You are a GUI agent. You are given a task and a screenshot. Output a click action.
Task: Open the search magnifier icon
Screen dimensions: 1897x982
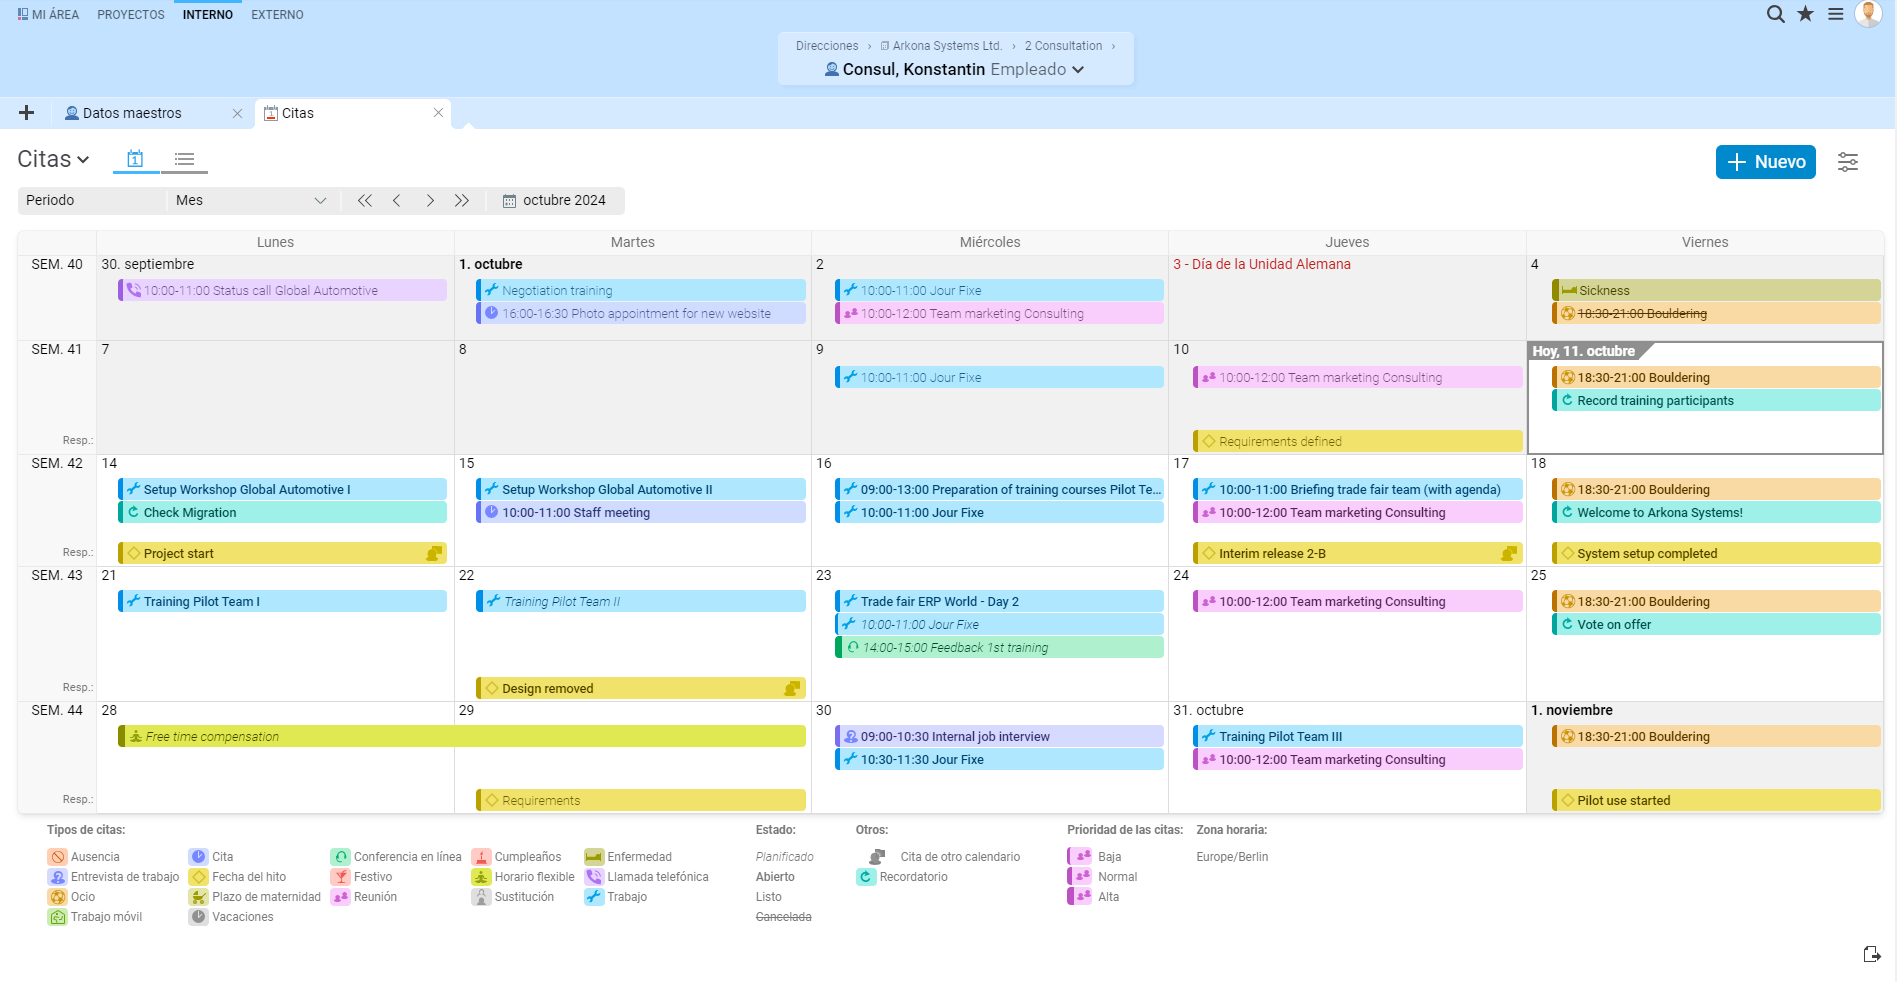tap(1775, 14)
